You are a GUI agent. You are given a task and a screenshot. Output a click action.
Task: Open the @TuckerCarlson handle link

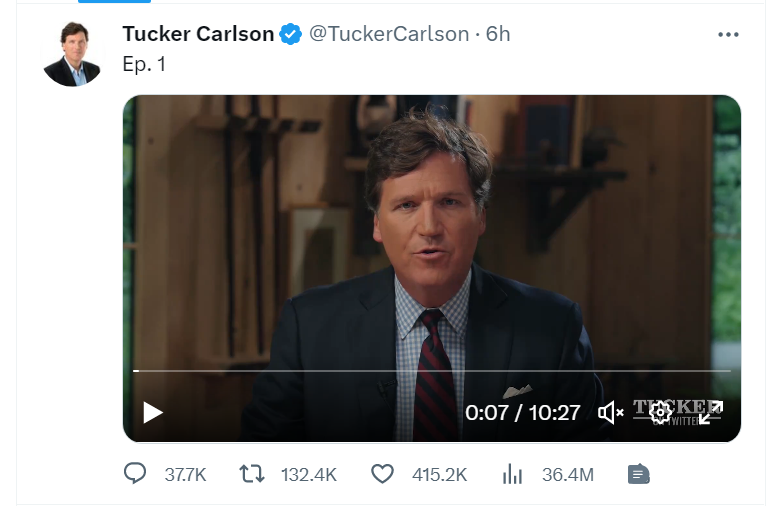(x=389, y=34)
